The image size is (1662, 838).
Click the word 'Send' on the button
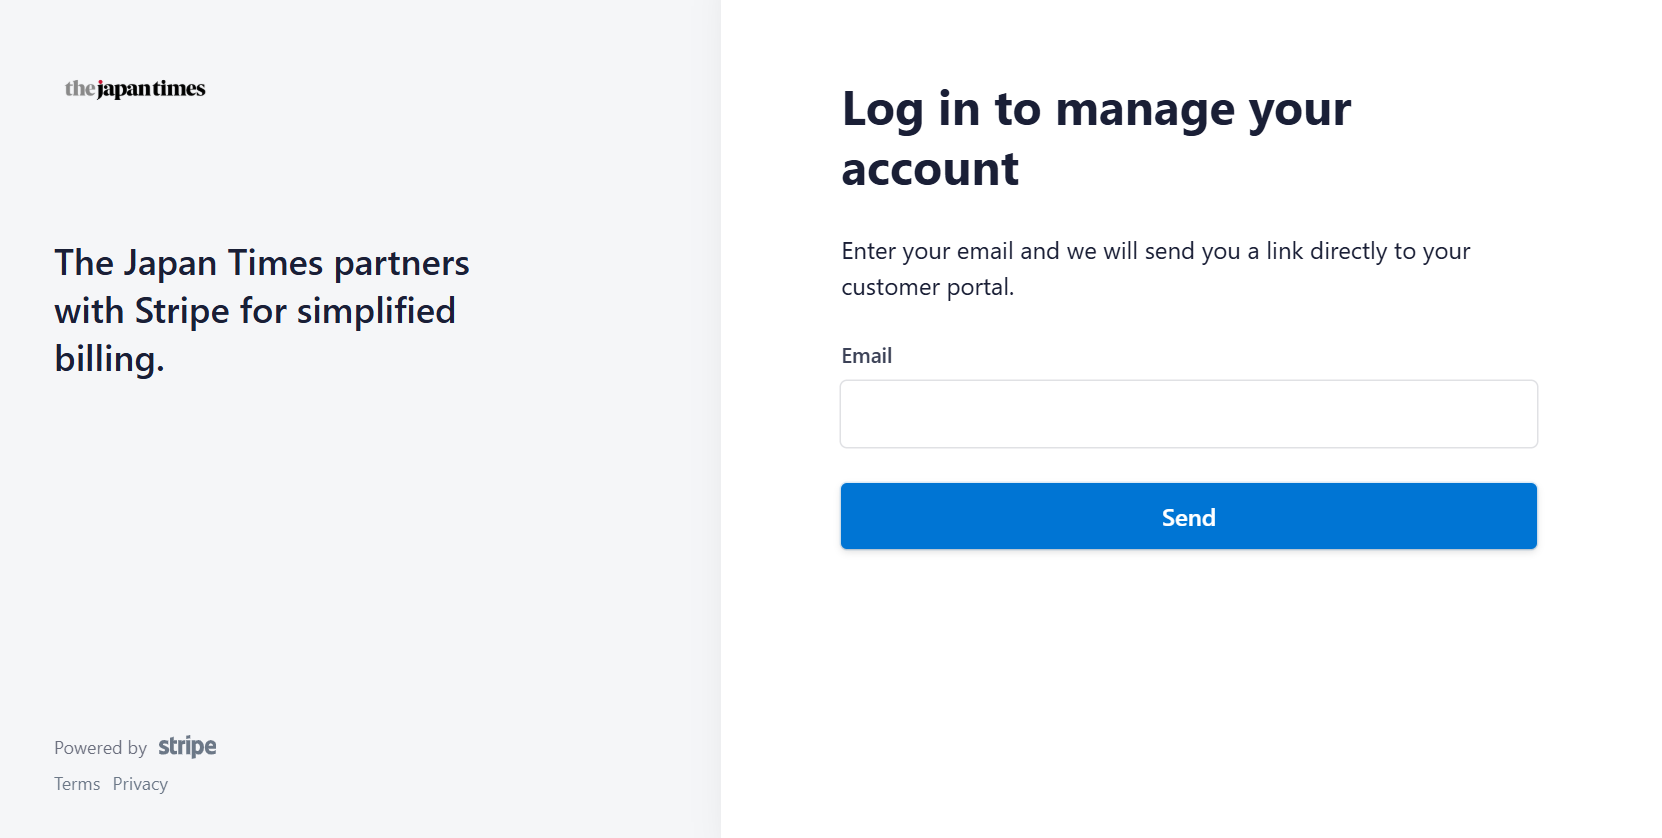pyautogui.click(x=1188, y=517)
